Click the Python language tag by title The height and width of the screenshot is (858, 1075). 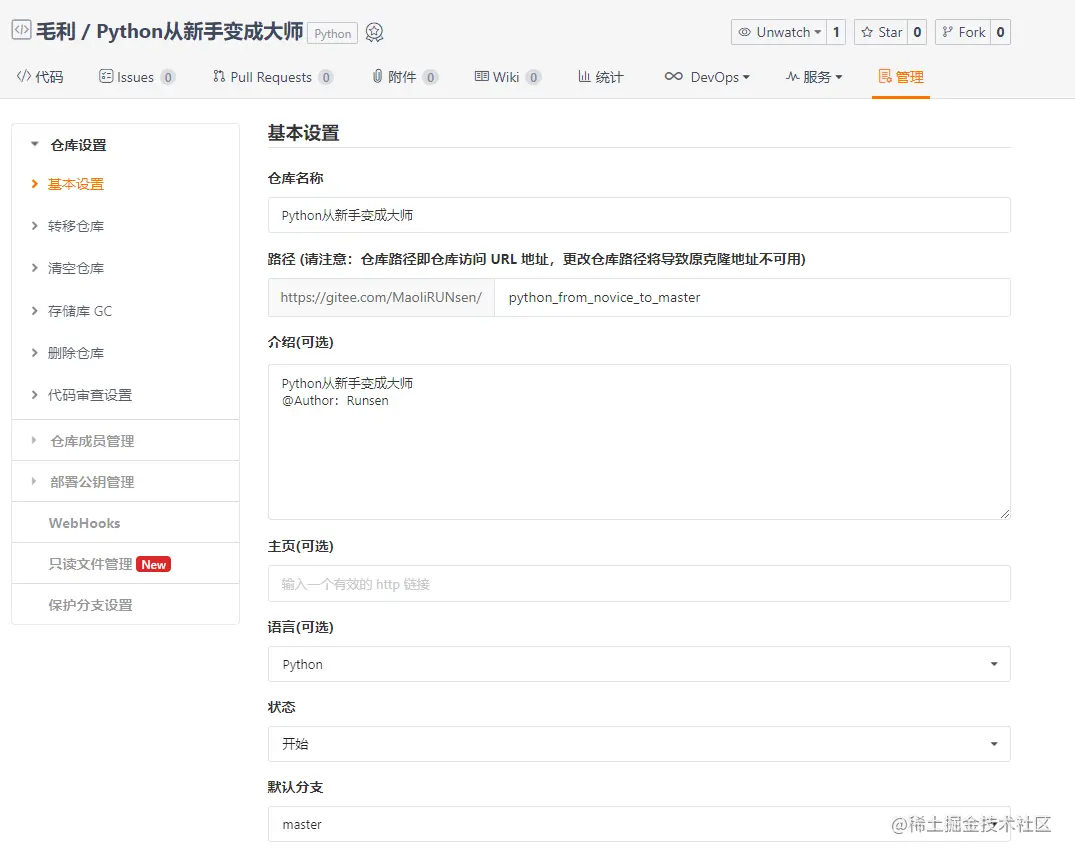pyautogui.click(x=333, y=34)
